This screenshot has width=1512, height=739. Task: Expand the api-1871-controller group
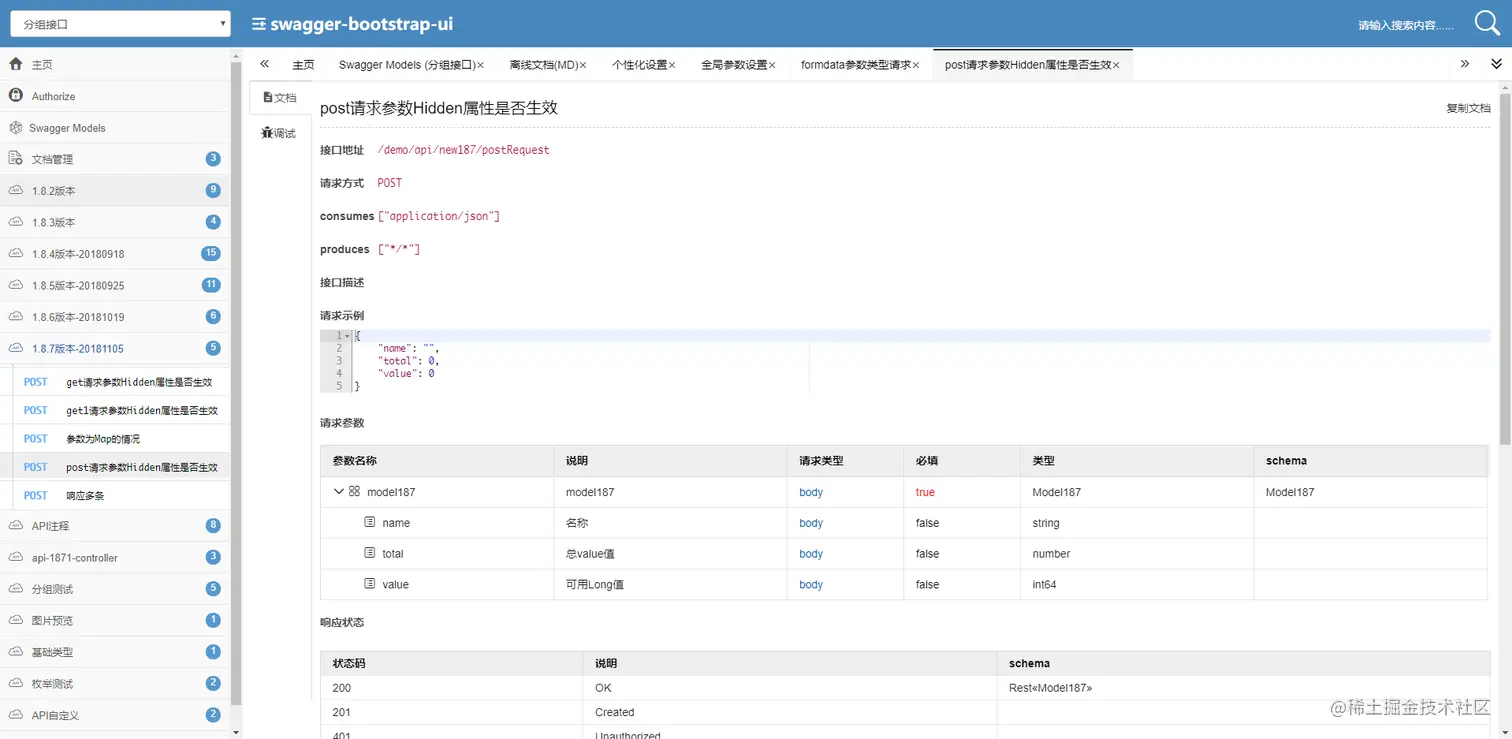coord(115,557)
